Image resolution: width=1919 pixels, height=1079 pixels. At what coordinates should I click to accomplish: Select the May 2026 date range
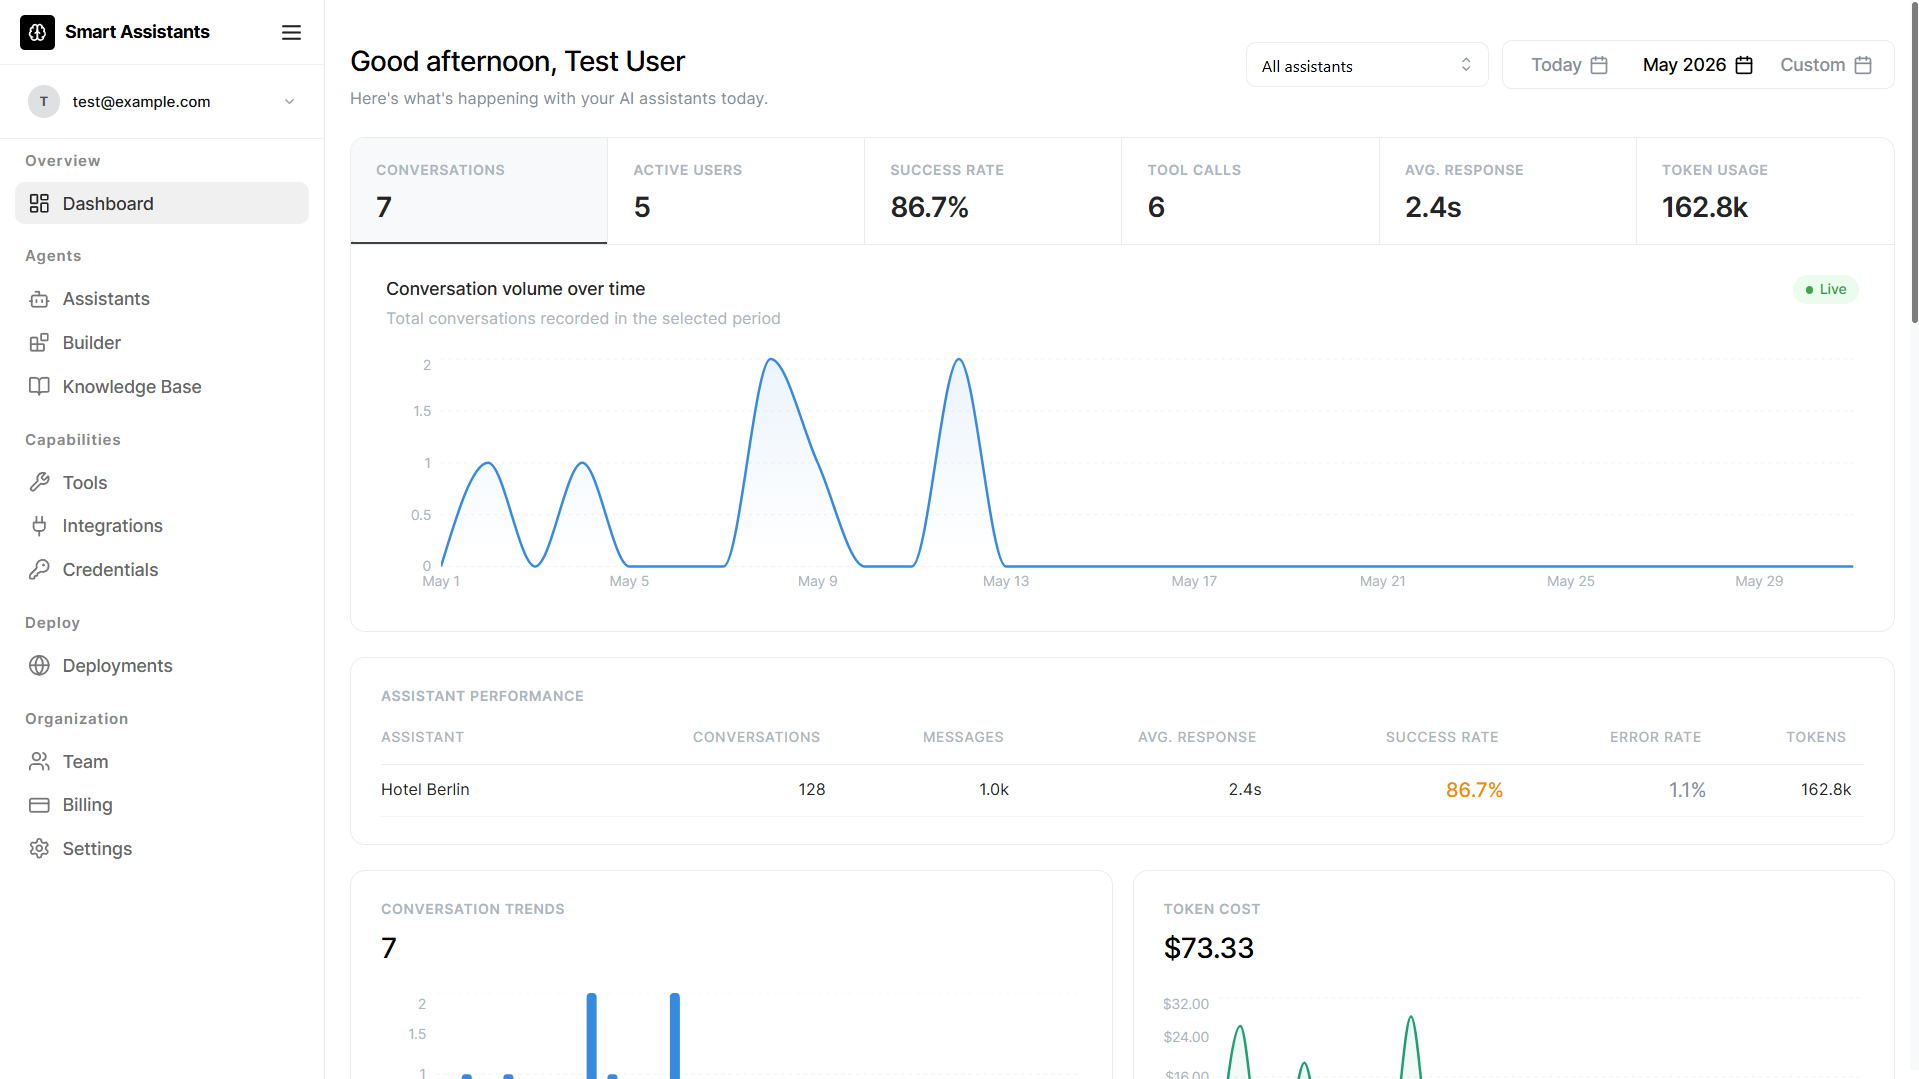(x=1698, y=65)
